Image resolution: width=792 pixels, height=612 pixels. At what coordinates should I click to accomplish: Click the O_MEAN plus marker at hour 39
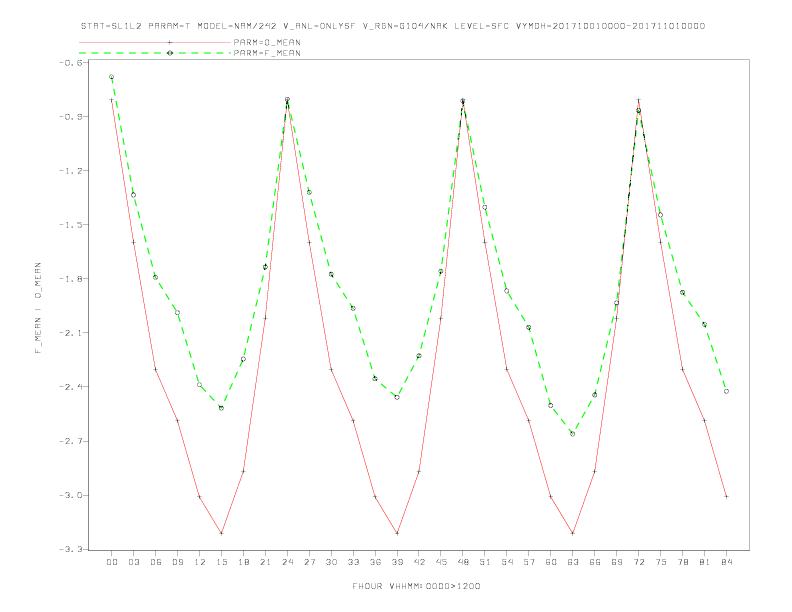pyautogui.click(x=397, y=533)
